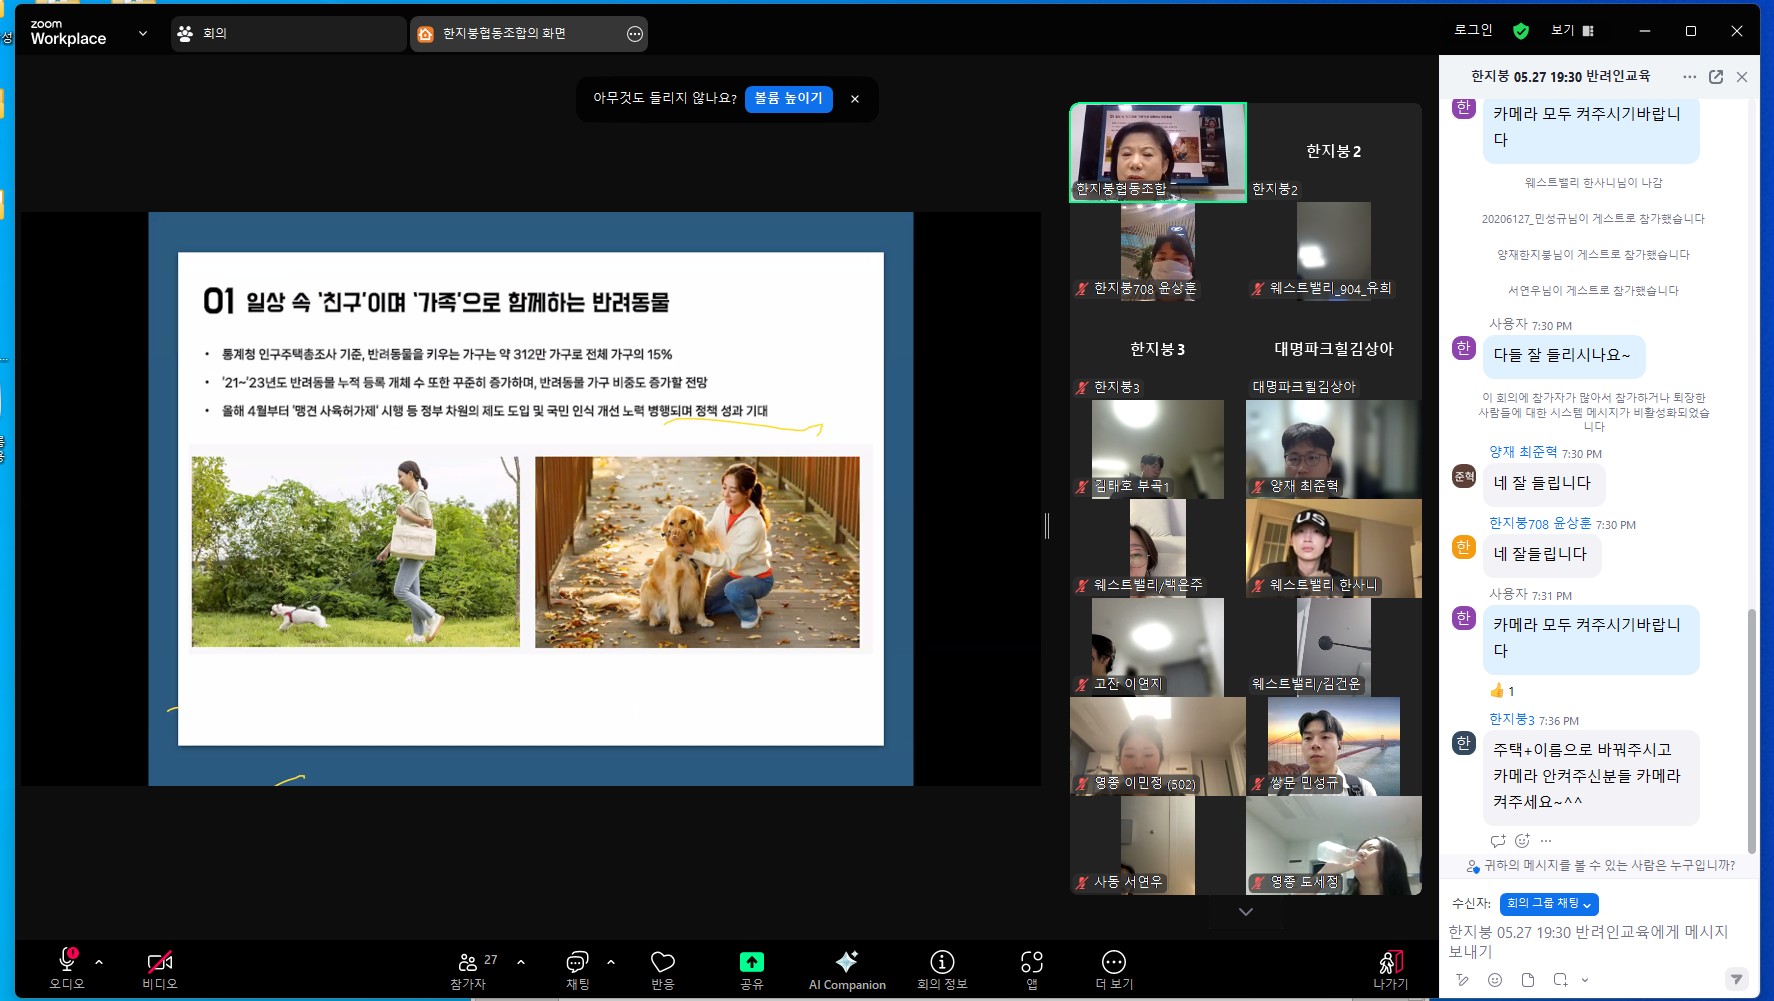
Task: Unmute the microphone with the 오디오 icon
Action: click(67, 962)
